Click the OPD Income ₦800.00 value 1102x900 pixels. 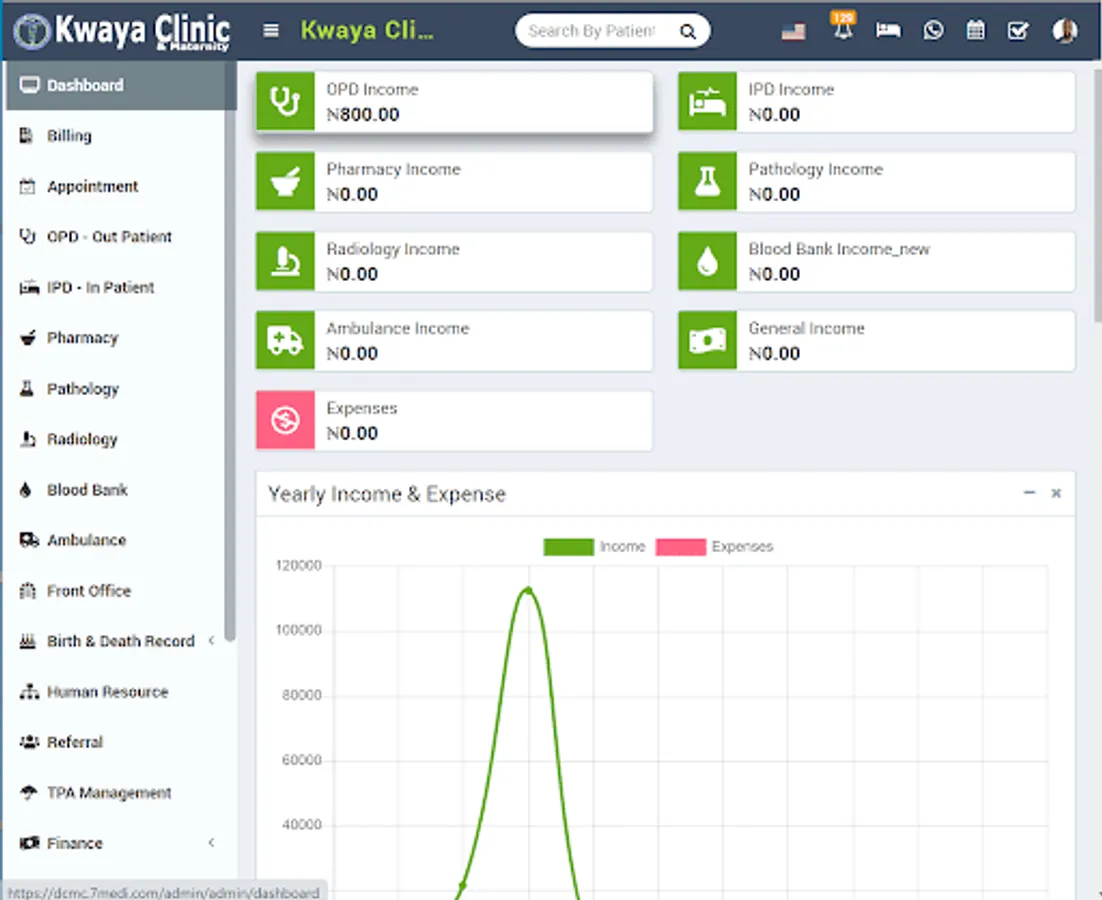pyautogui.click(x=363, y=115)
